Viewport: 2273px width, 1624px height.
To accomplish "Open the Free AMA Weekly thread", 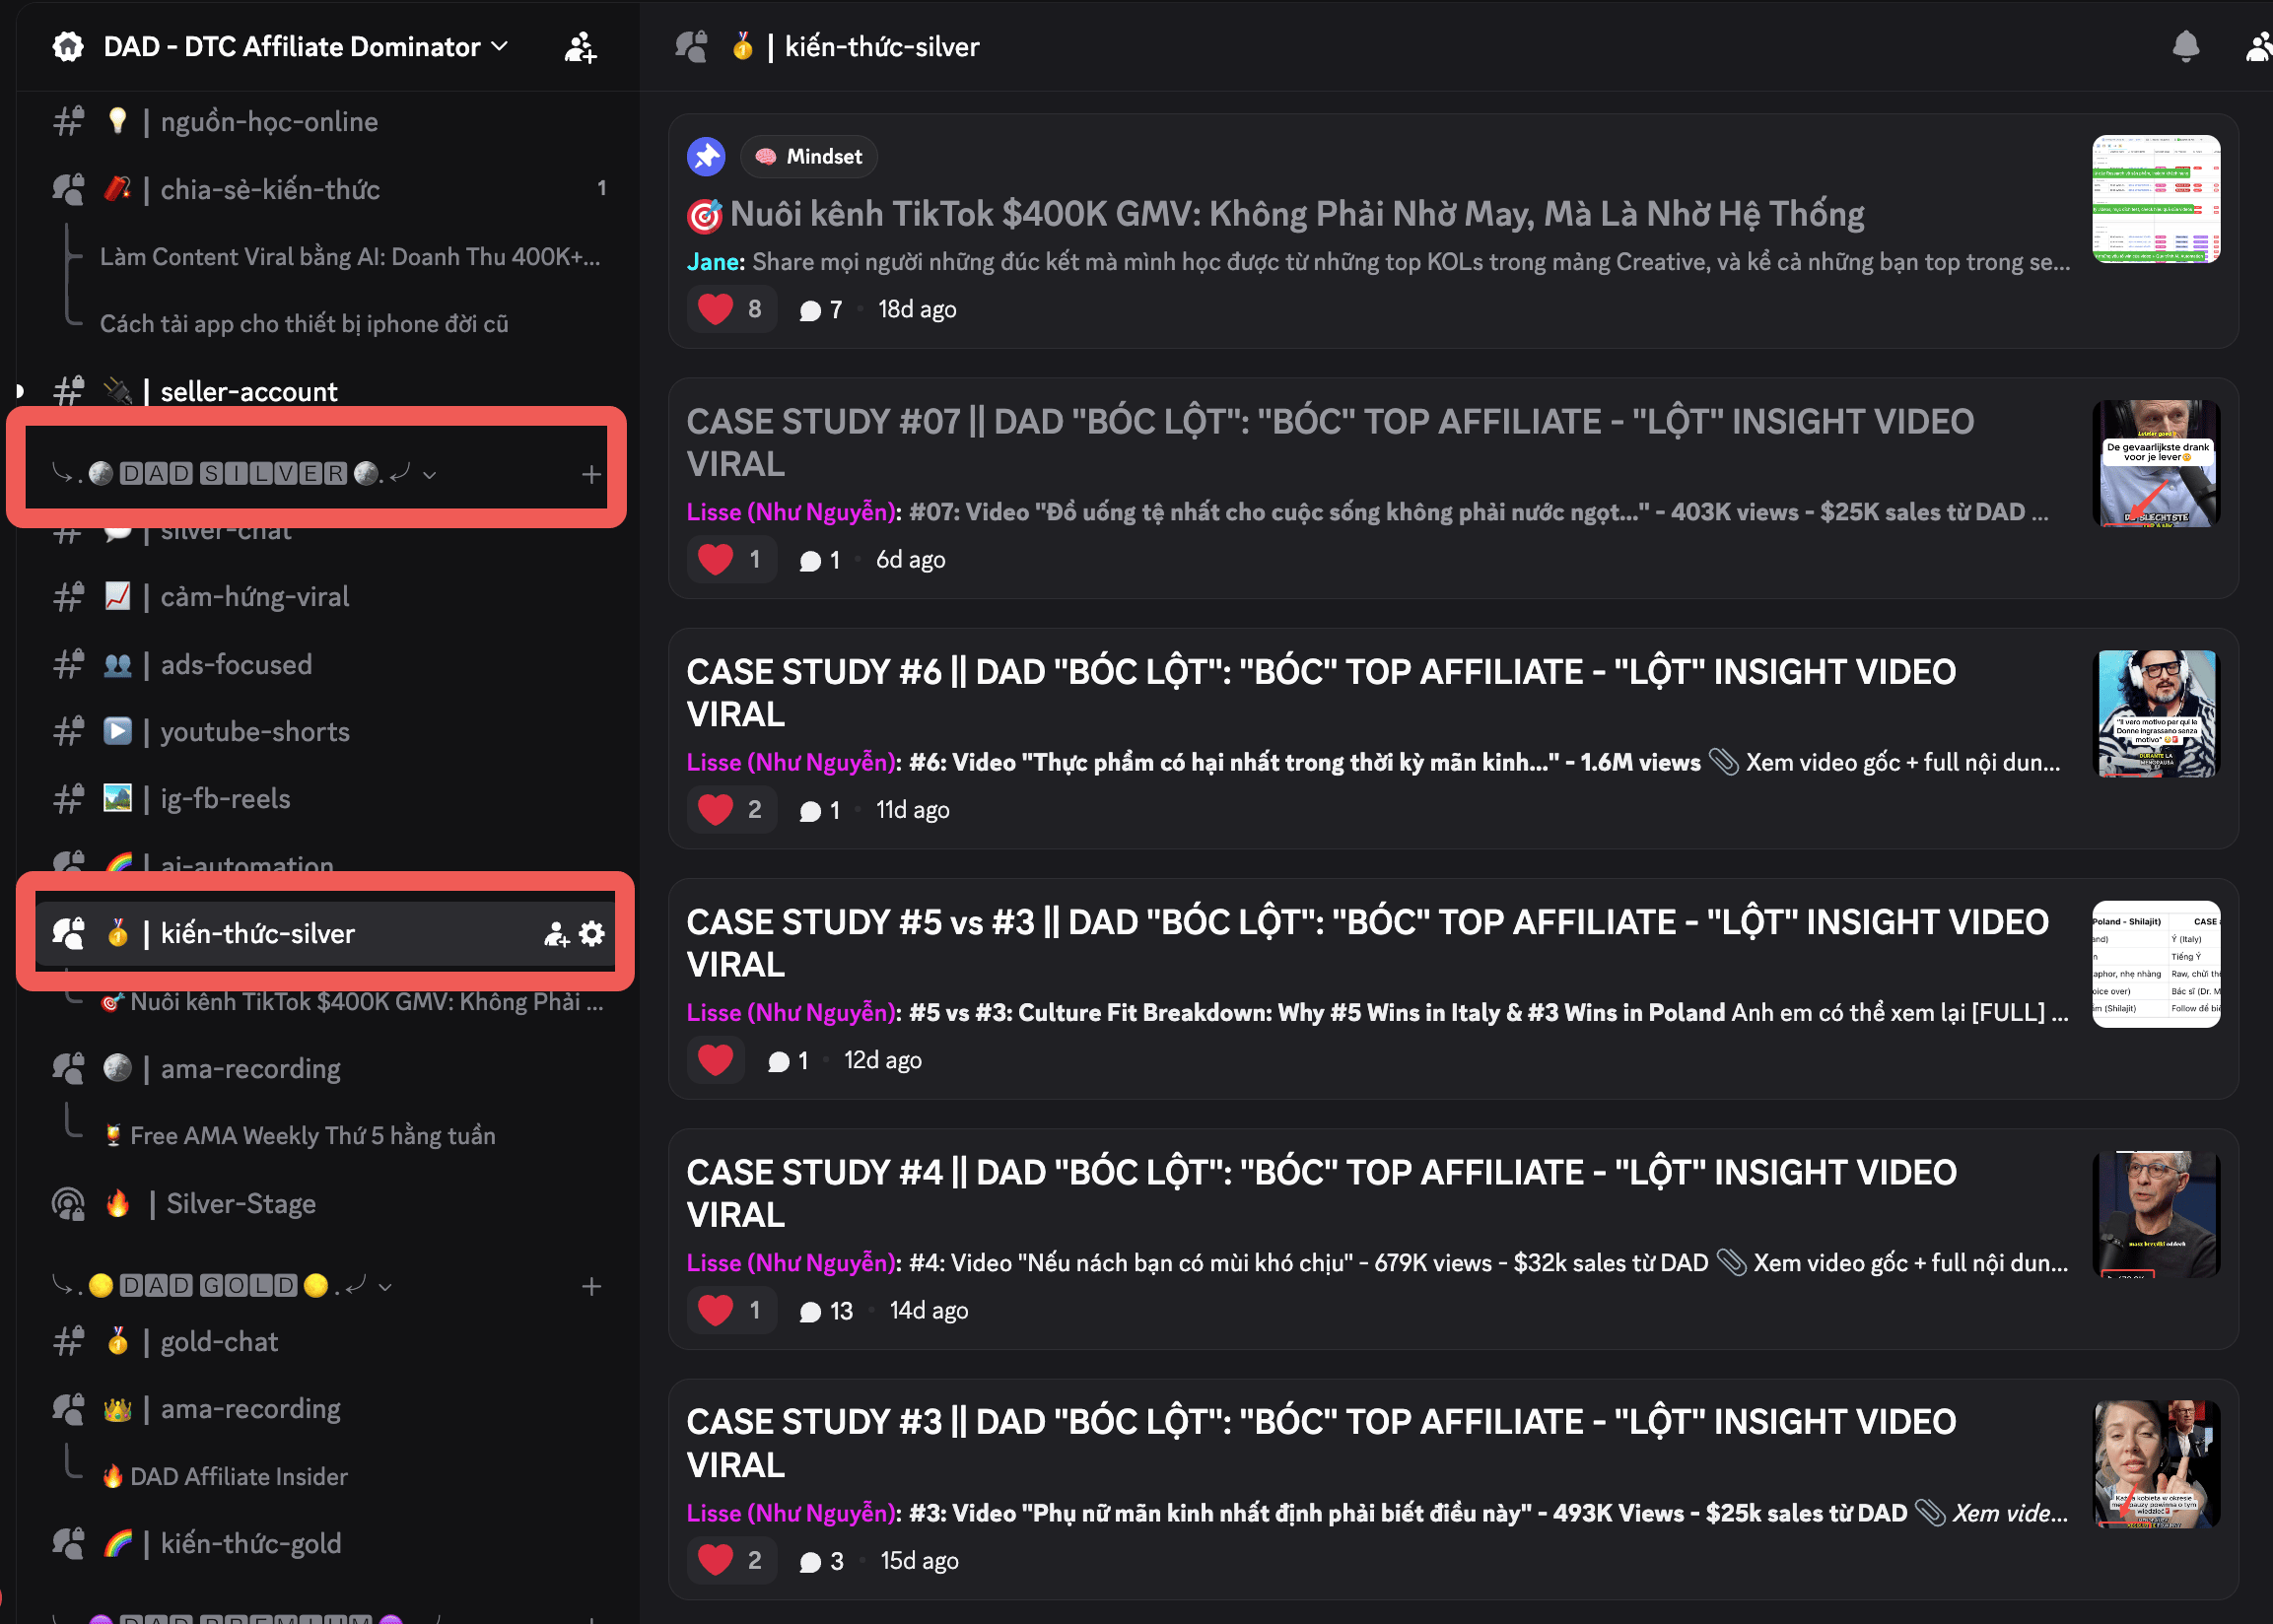I will tap(312, 1136).
